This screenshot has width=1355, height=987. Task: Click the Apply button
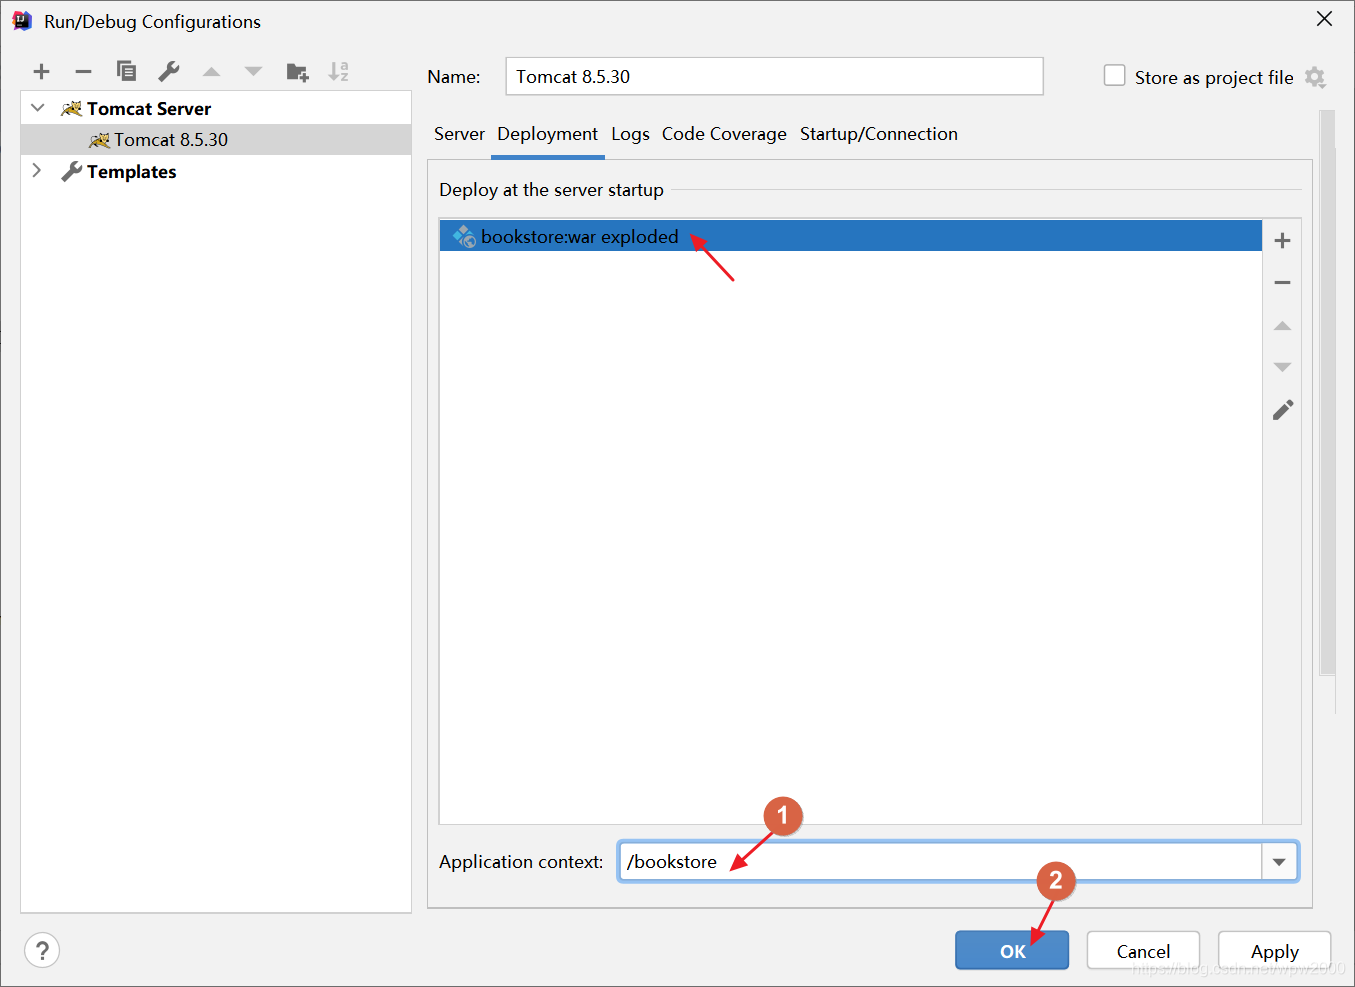1274,951
